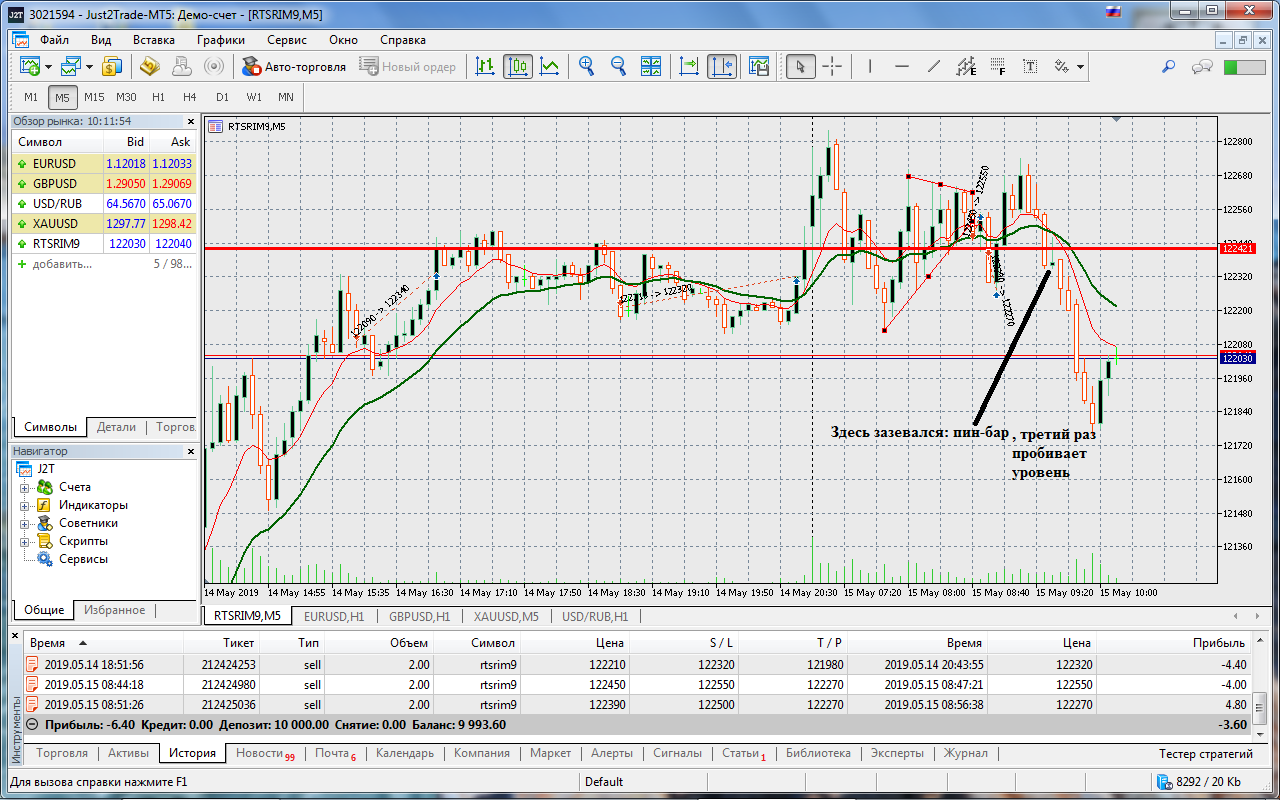This screenshot has width=1280, height=800.
Task: Expand the Советники node in Navigator
Action: point(24,523)
